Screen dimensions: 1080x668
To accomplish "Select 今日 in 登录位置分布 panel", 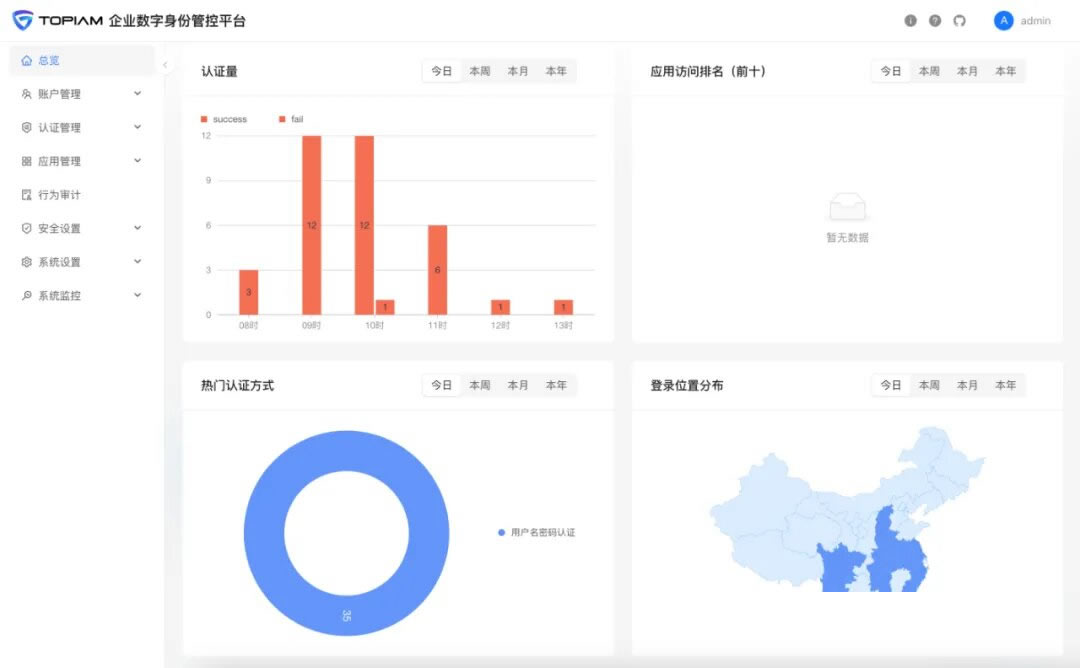I will coord(891,385).
